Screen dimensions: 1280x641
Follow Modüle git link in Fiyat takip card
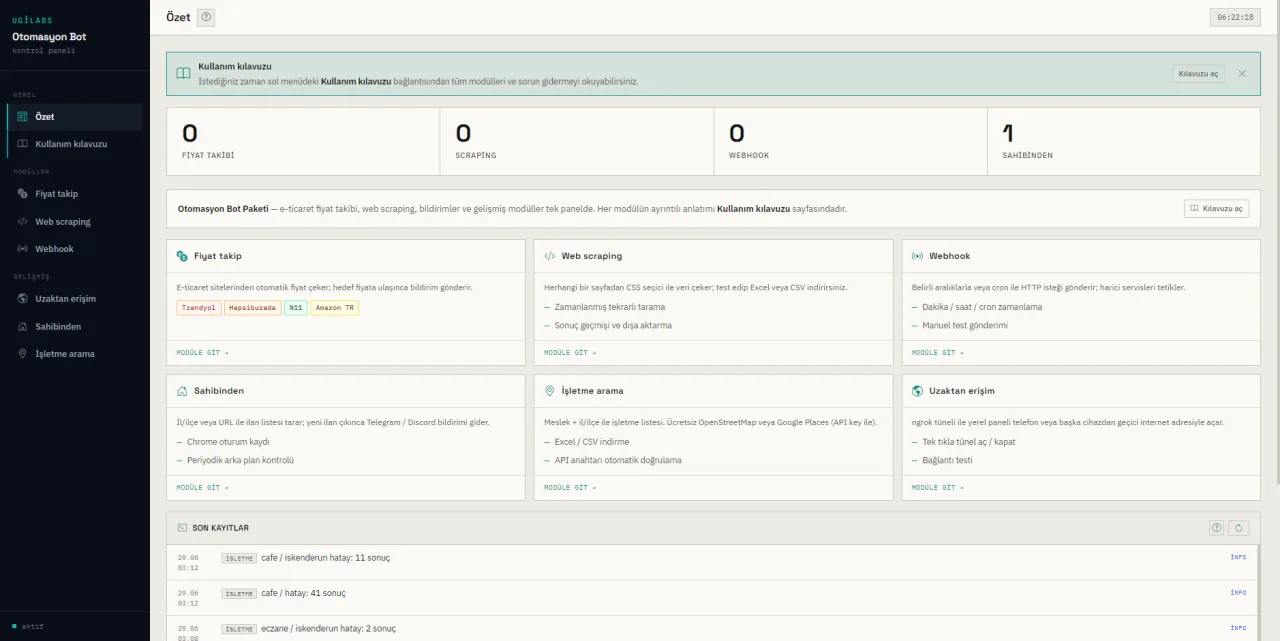[202, 353]
